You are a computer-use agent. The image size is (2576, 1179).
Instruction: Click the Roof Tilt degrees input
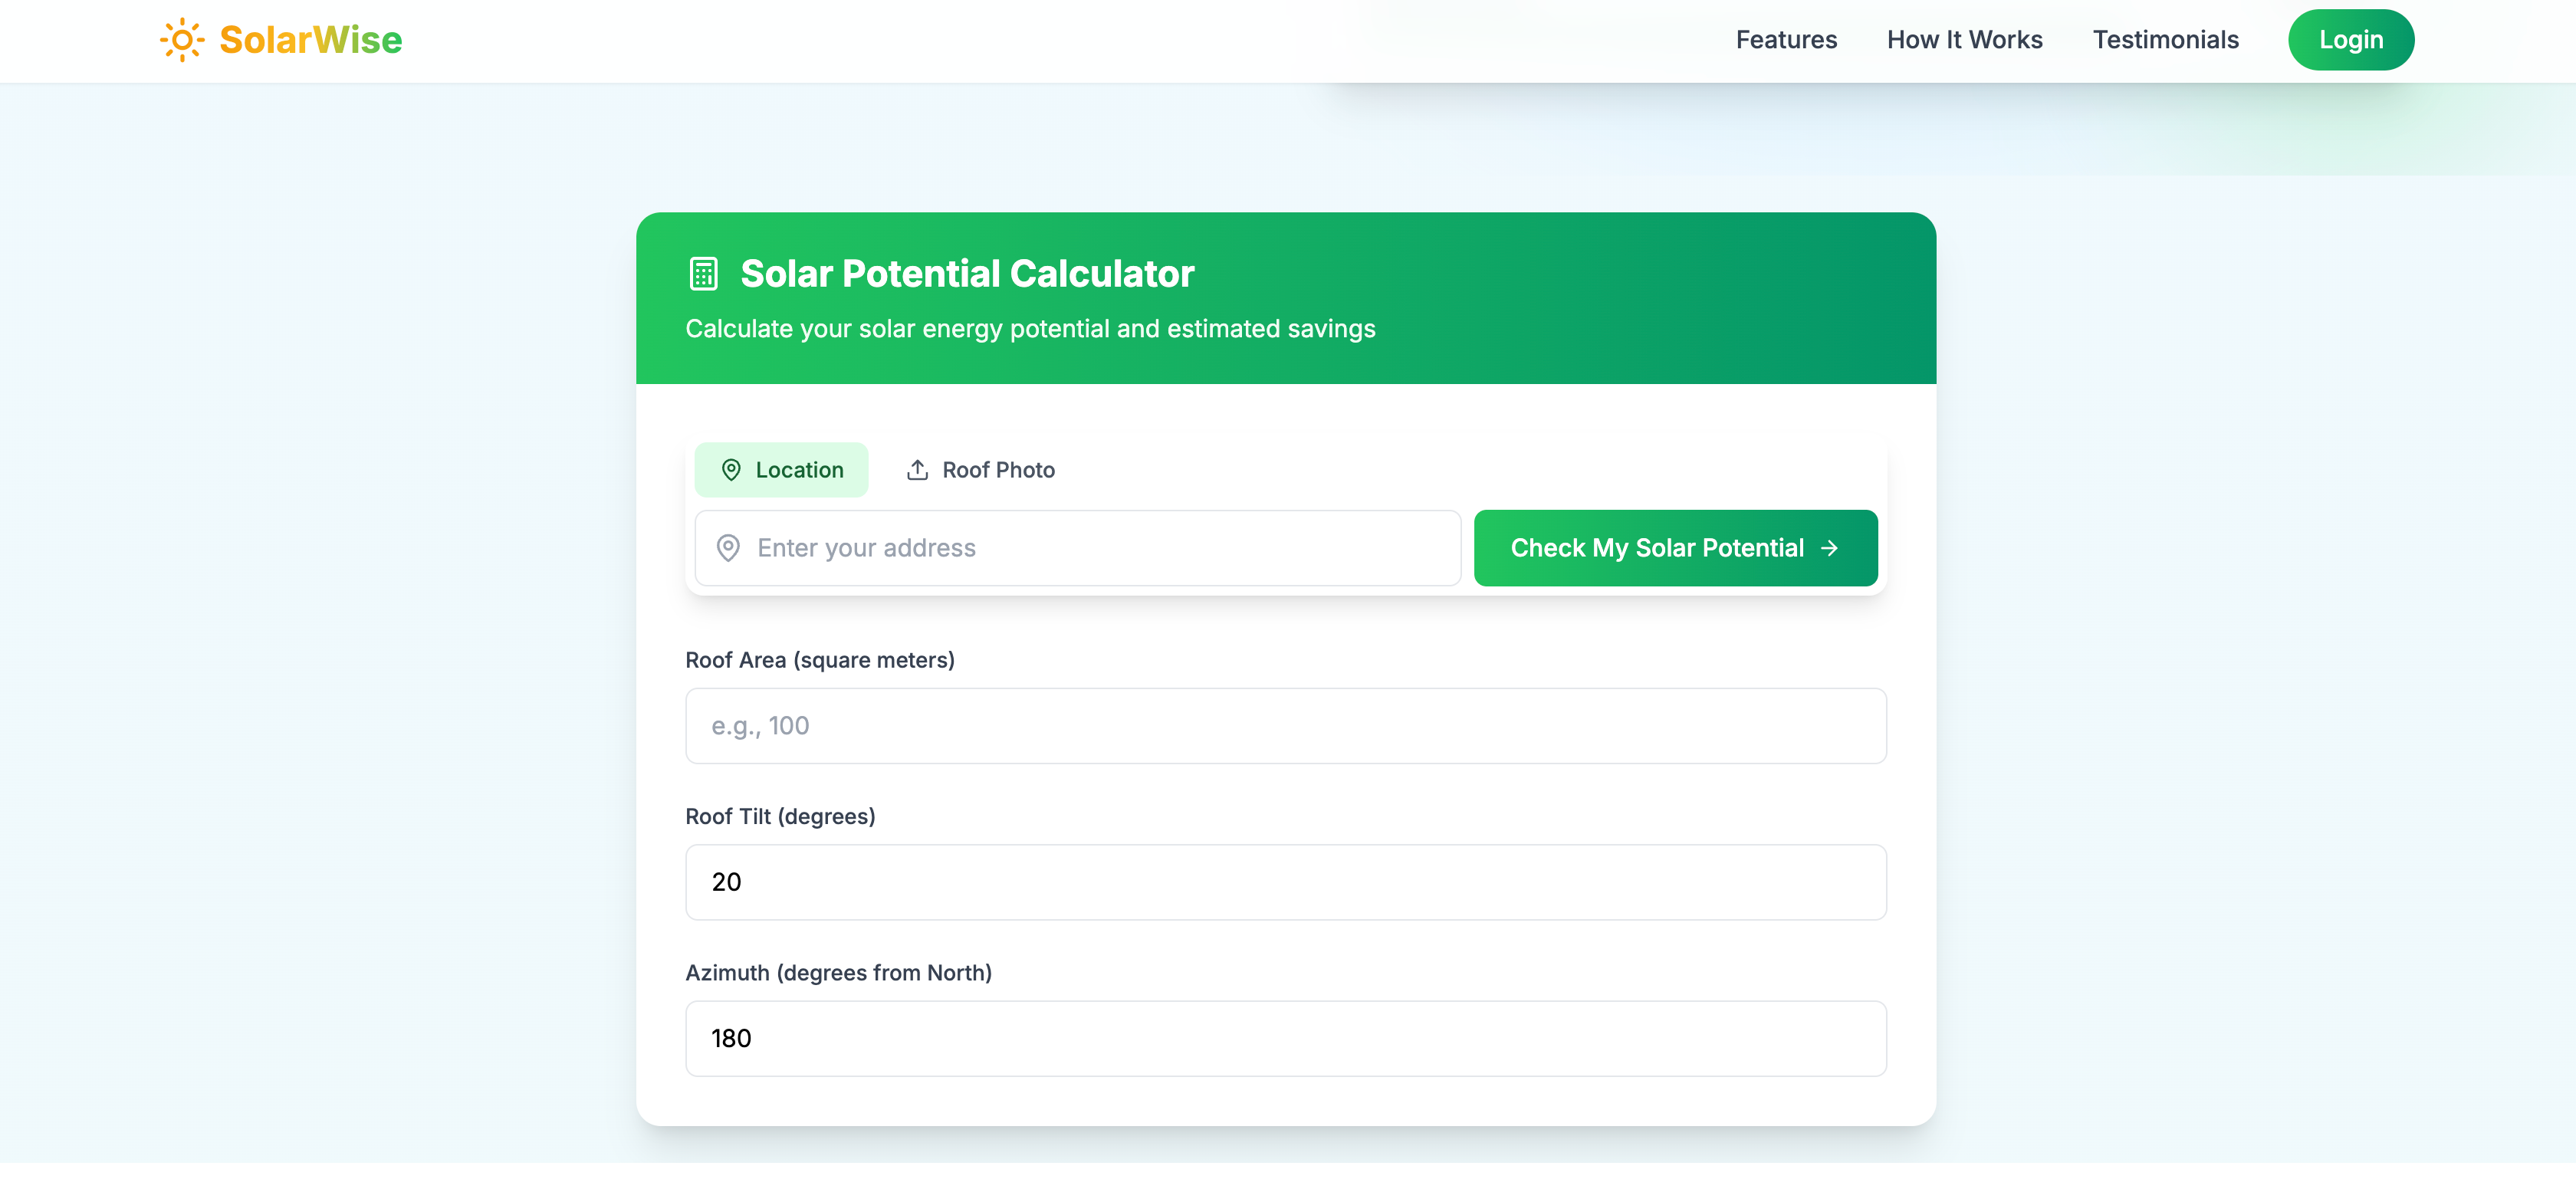click(1285, 882)
